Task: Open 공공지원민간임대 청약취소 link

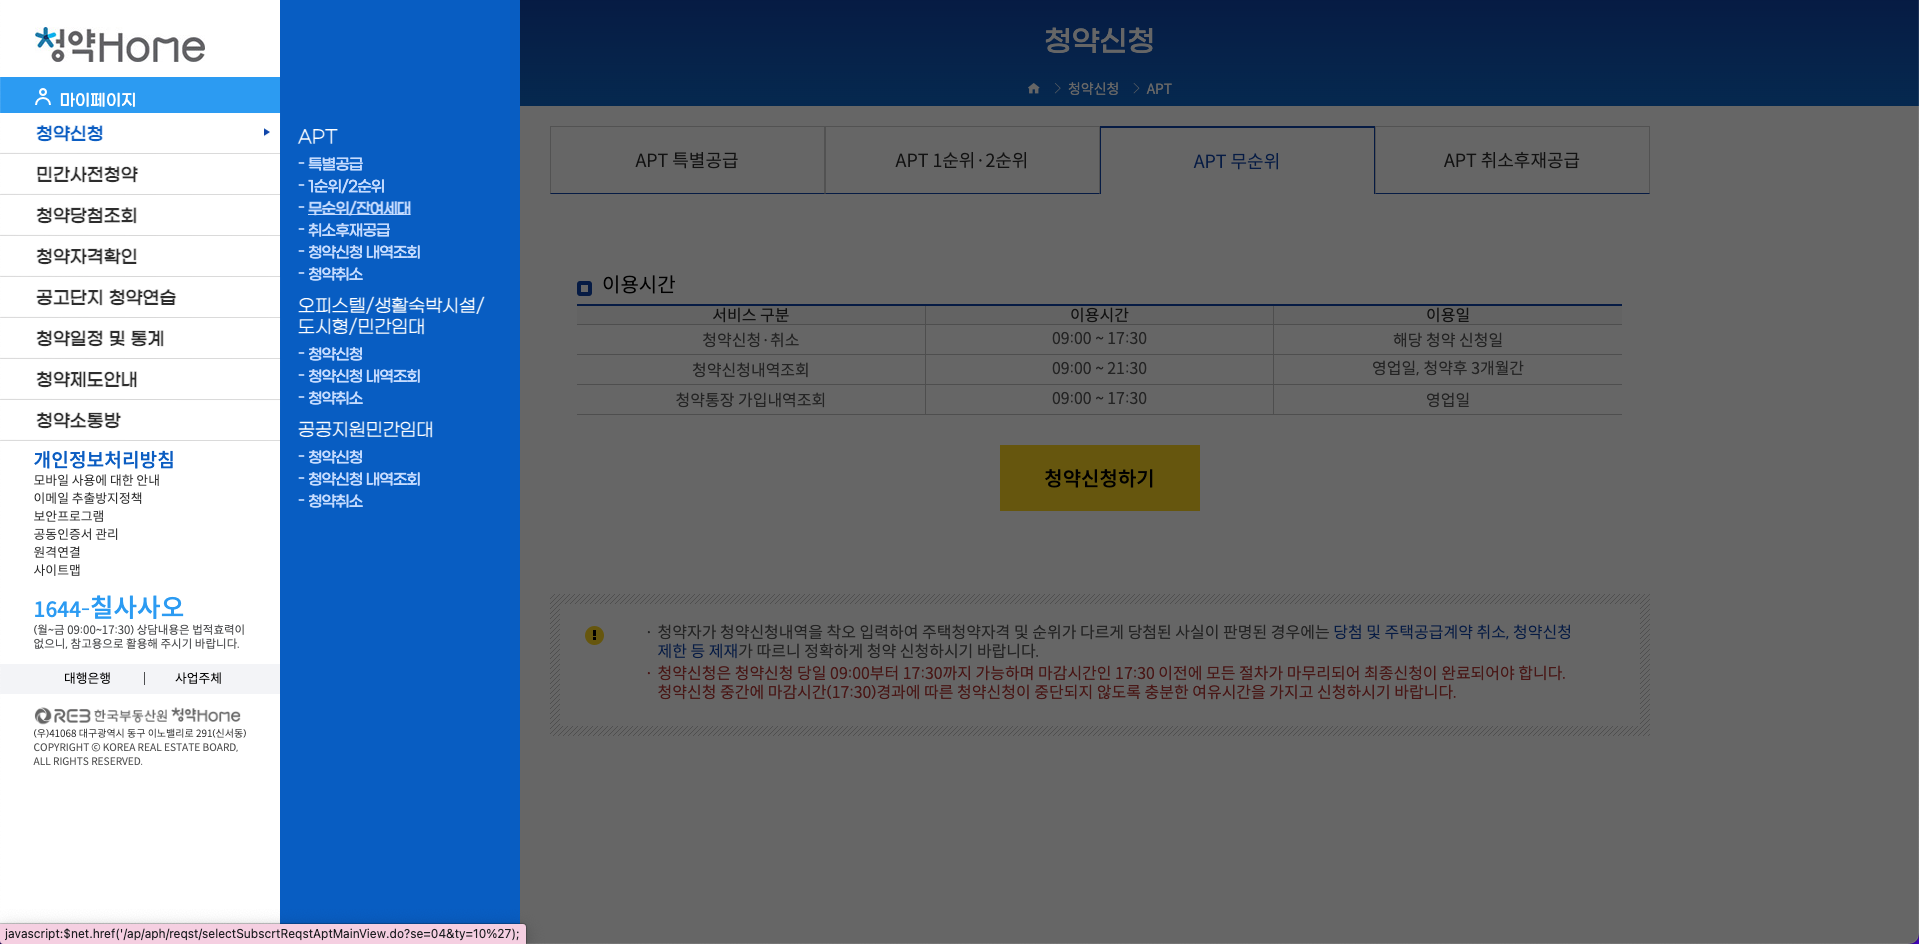Action: click(335, 501)
